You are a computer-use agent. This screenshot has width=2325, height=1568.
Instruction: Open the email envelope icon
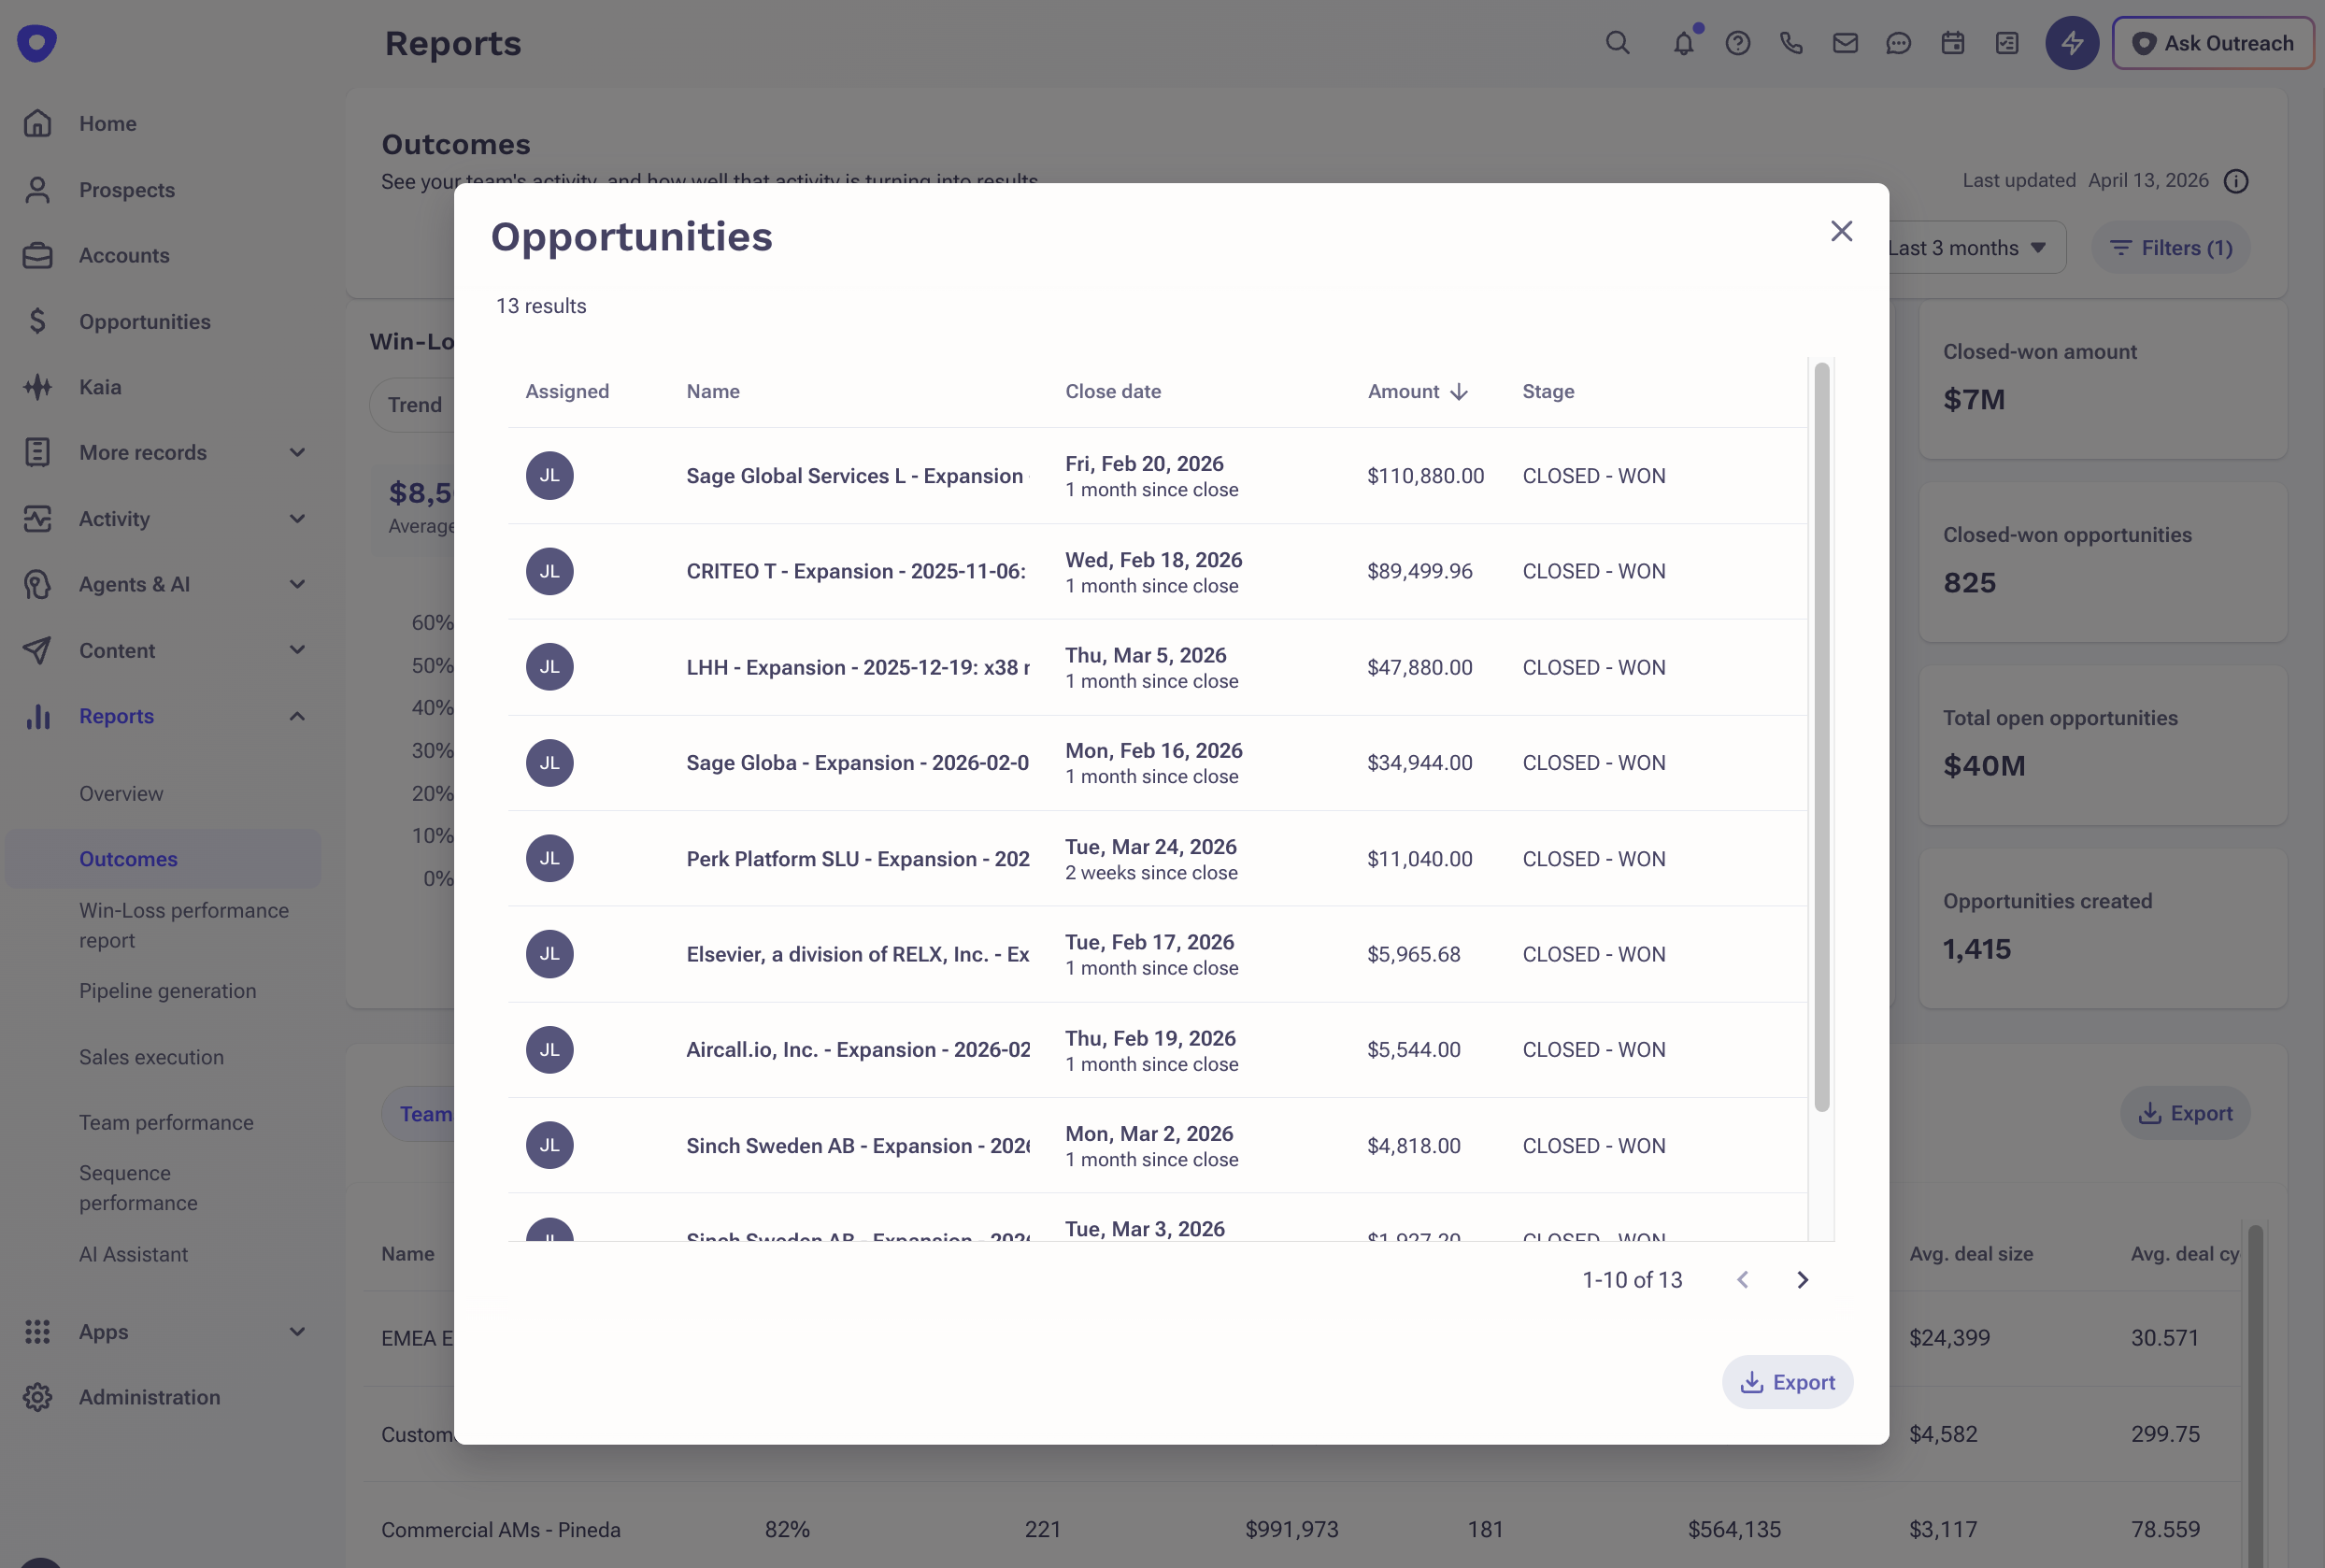[x=1845, y=43]
